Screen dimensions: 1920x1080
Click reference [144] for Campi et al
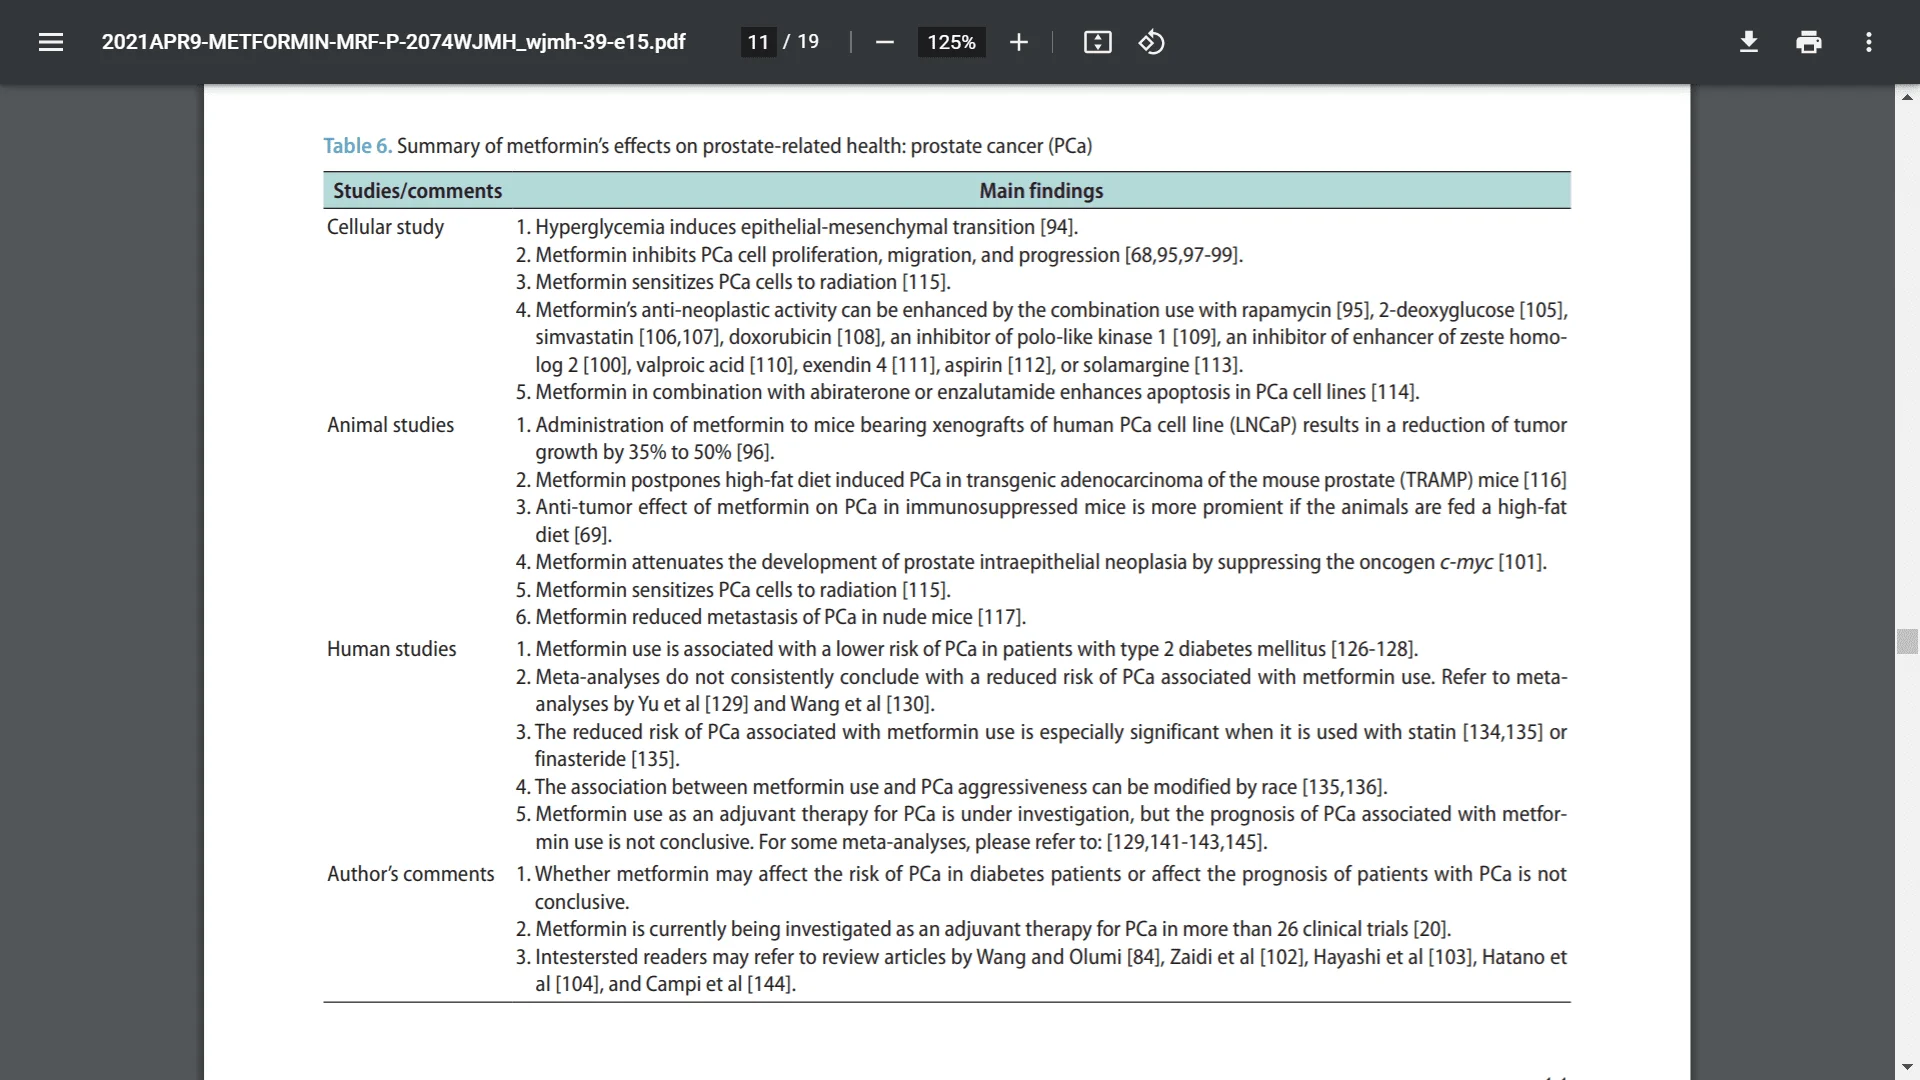point(771,984)
